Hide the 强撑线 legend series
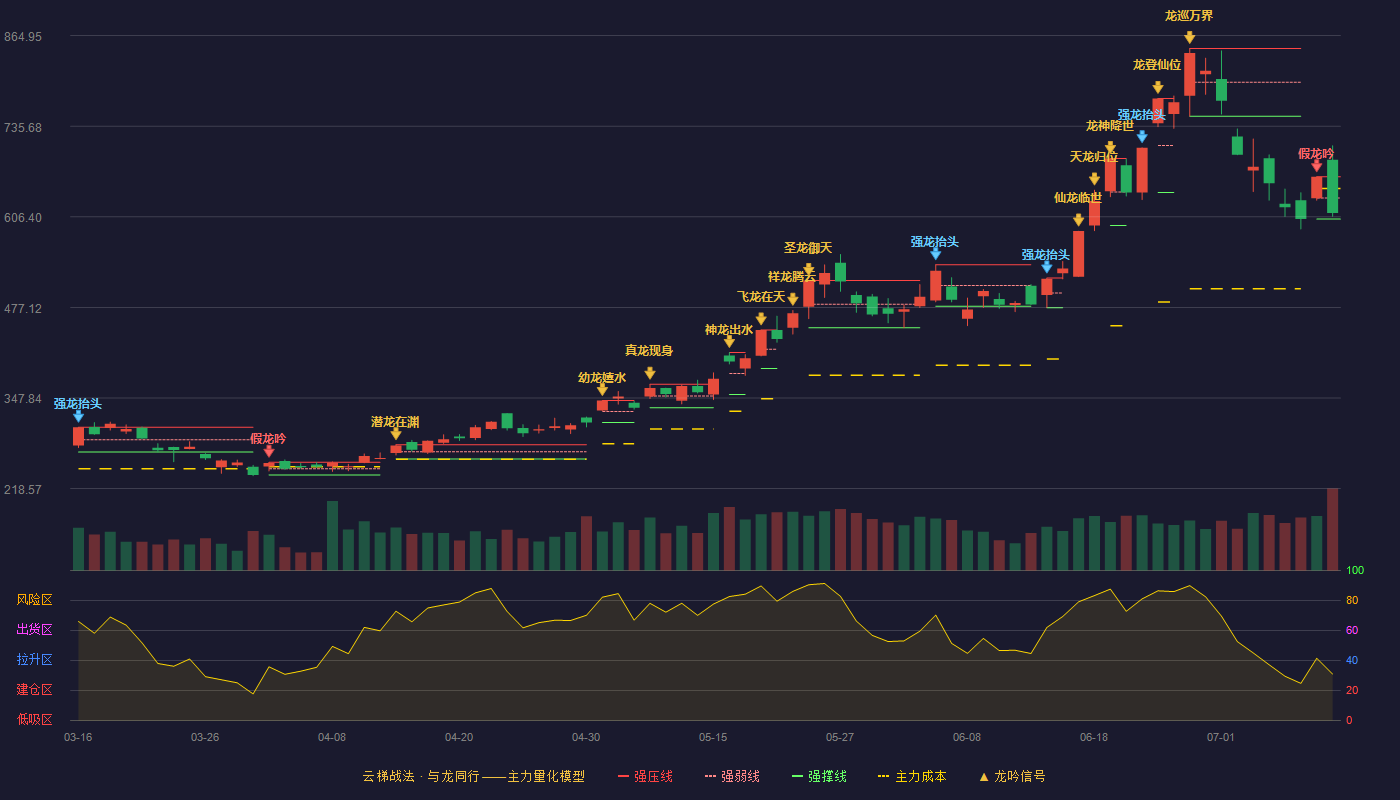Viewport: 1400px width, 800px height. [820, 776]
